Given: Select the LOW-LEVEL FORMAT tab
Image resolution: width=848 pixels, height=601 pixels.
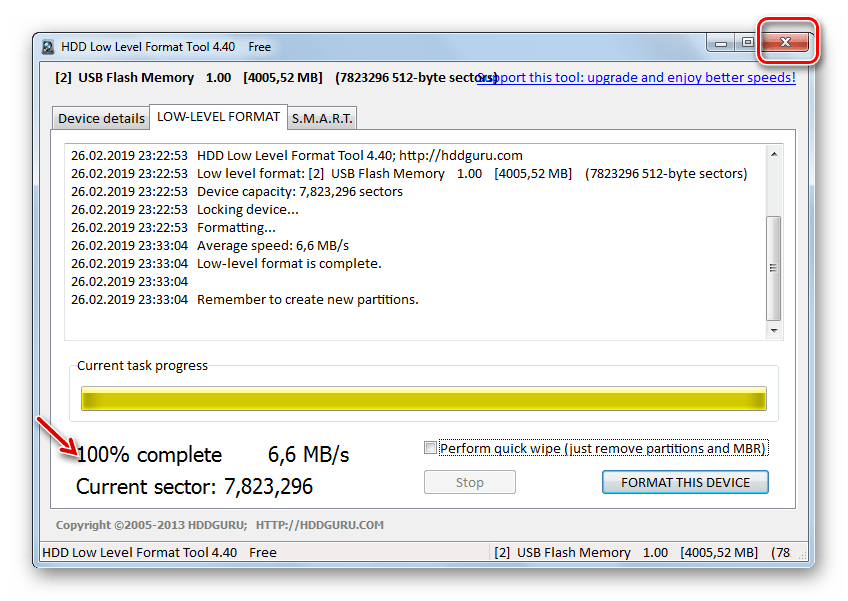Looking at the screenshot, I should tap(218, 117).
